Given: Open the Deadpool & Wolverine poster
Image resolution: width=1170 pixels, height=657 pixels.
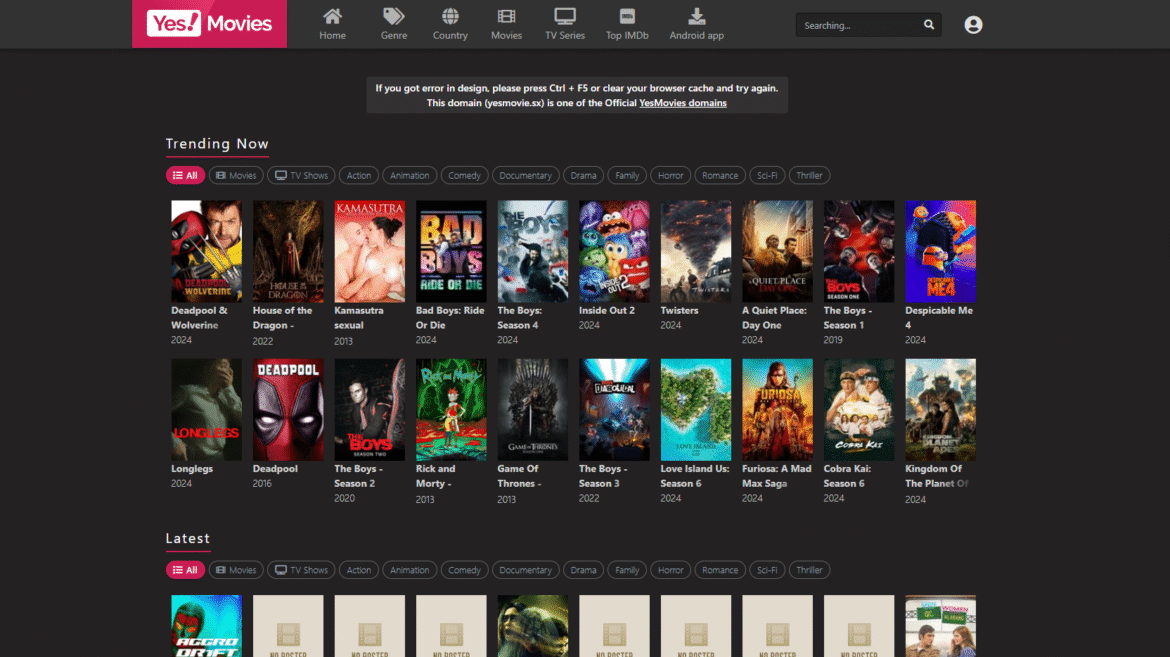Looking at the screenshot, I should (x=206, y=251).
